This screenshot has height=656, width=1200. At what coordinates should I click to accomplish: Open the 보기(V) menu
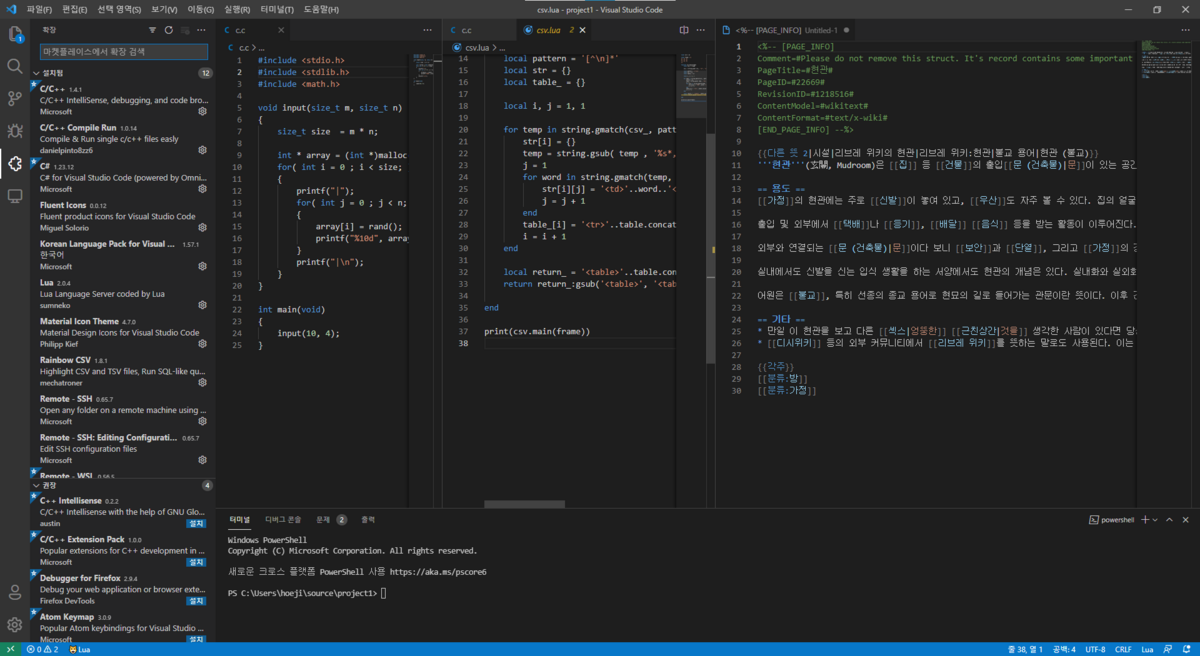tap(164, 9)
